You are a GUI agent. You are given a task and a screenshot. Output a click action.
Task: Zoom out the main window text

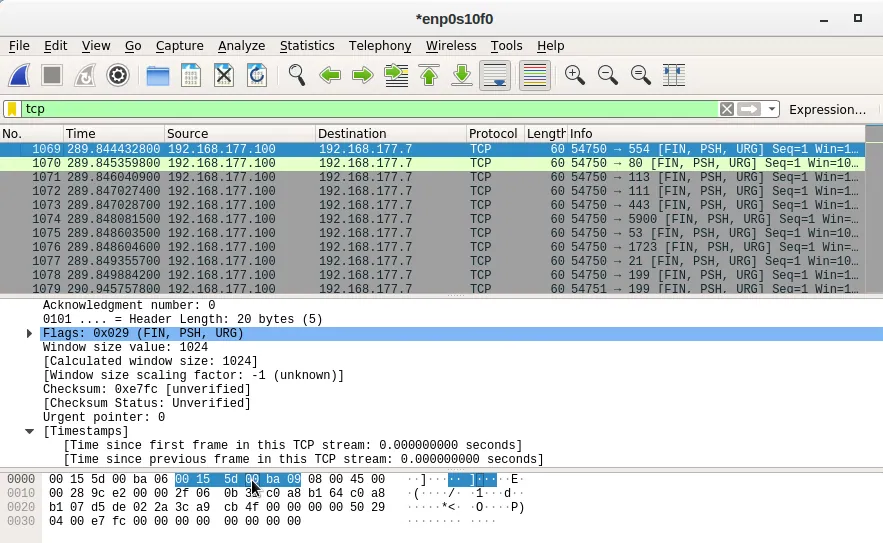[x=608, y=75]
